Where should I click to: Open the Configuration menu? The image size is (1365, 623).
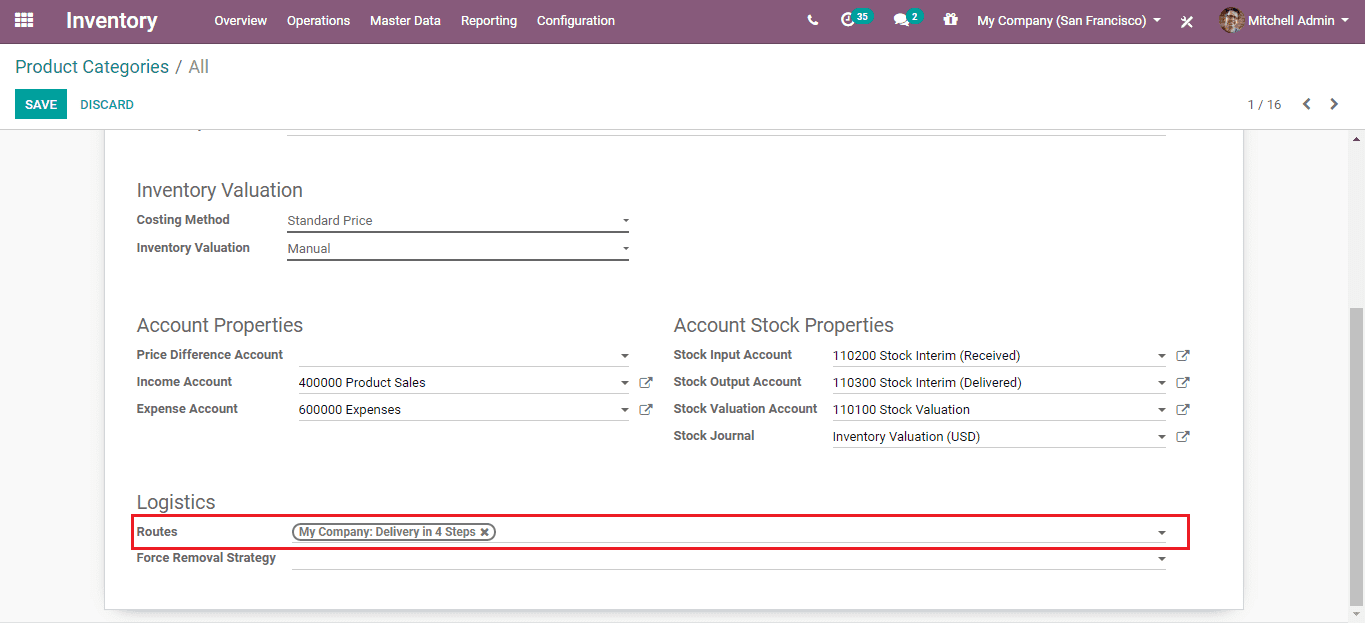coord(576,20)
